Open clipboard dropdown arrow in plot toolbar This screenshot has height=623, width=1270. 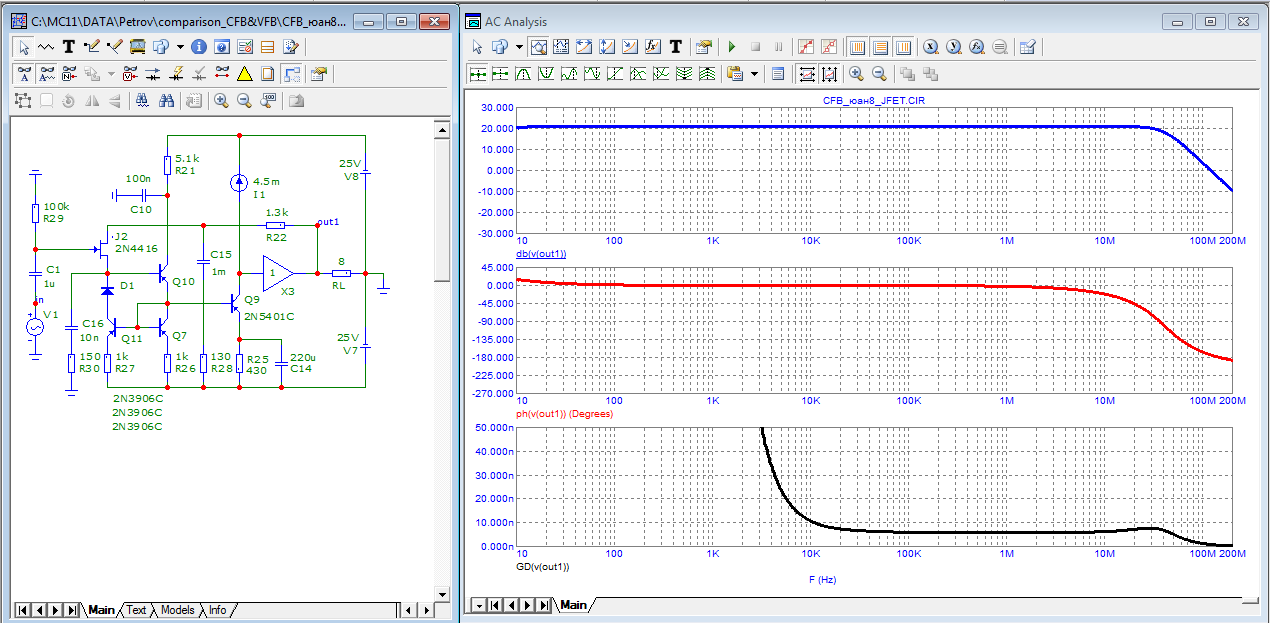753,73
